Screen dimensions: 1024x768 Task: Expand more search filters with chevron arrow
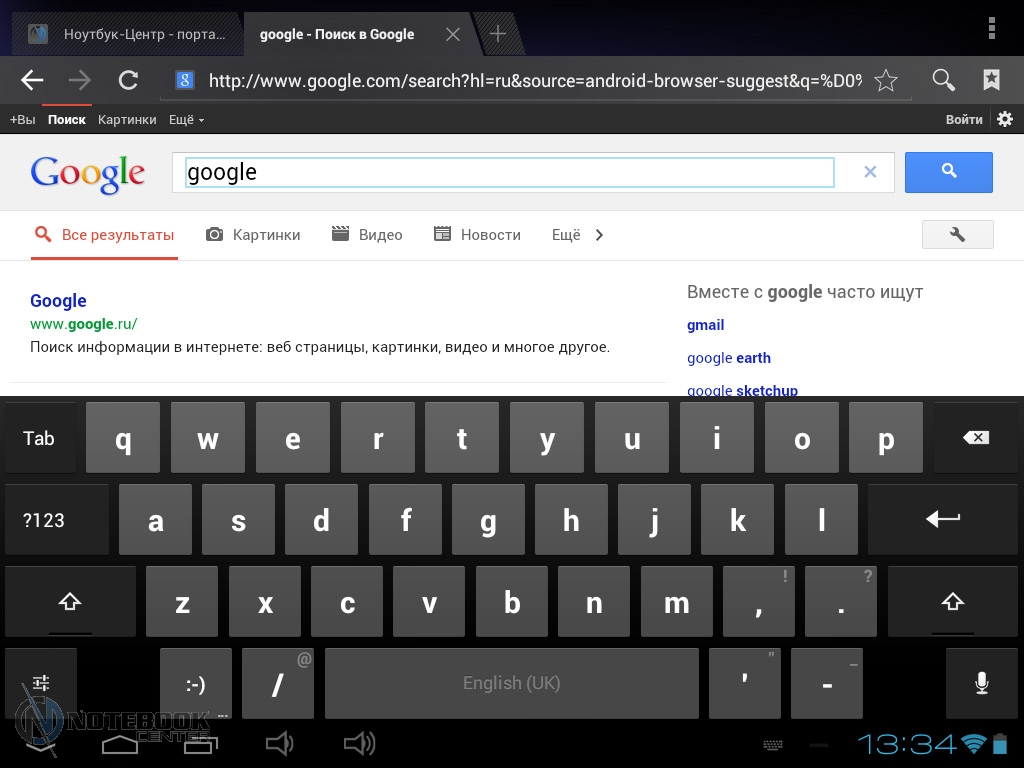[x=599, y=235]
